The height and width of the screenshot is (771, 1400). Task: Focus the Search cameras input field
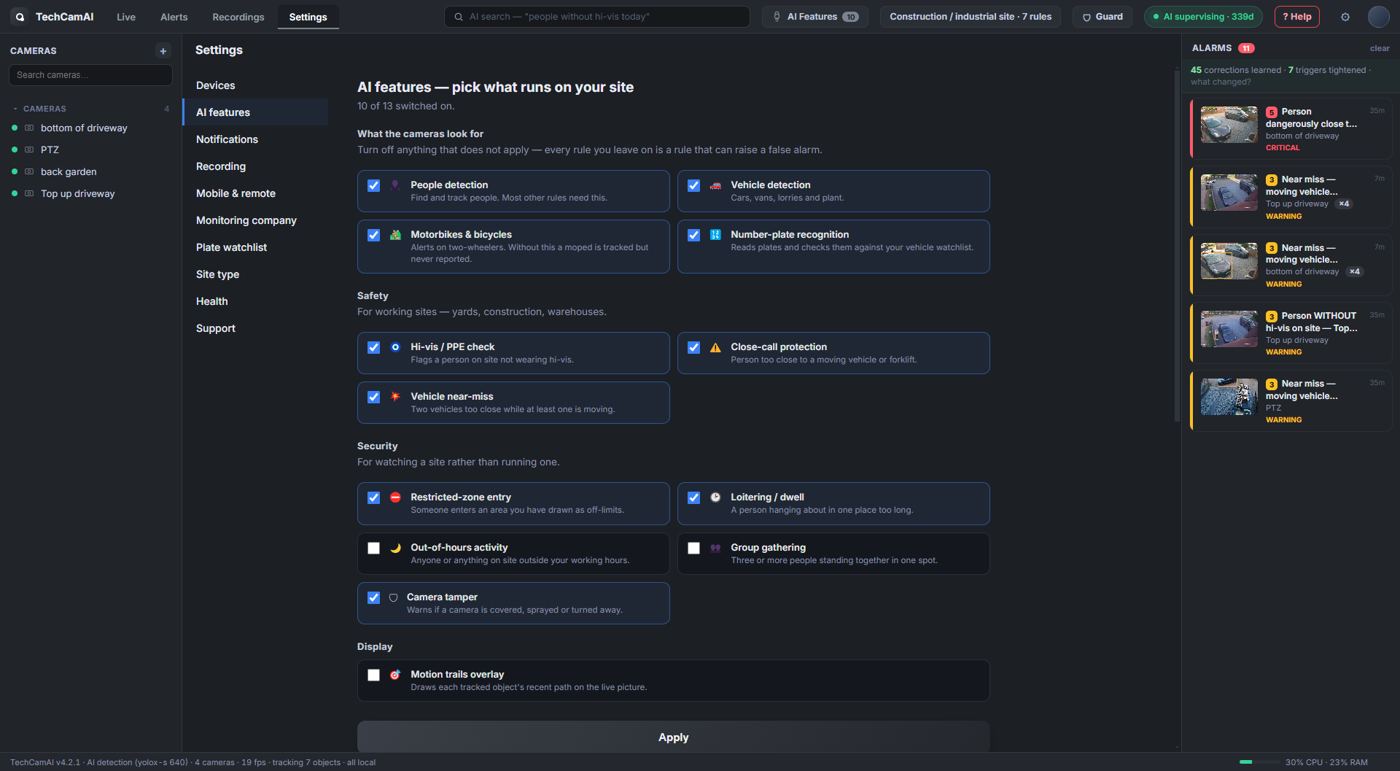(90, 75)
